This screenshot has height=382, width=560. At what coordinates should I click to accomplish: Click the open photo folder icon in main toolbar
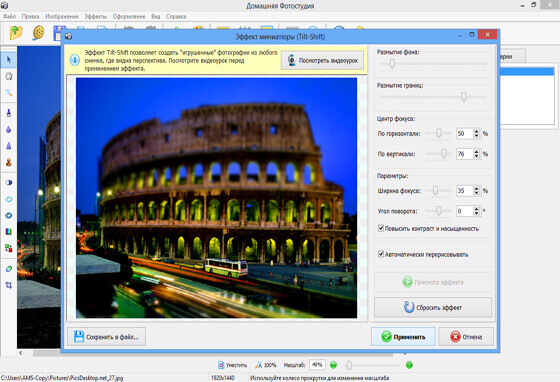pos(16,33)
